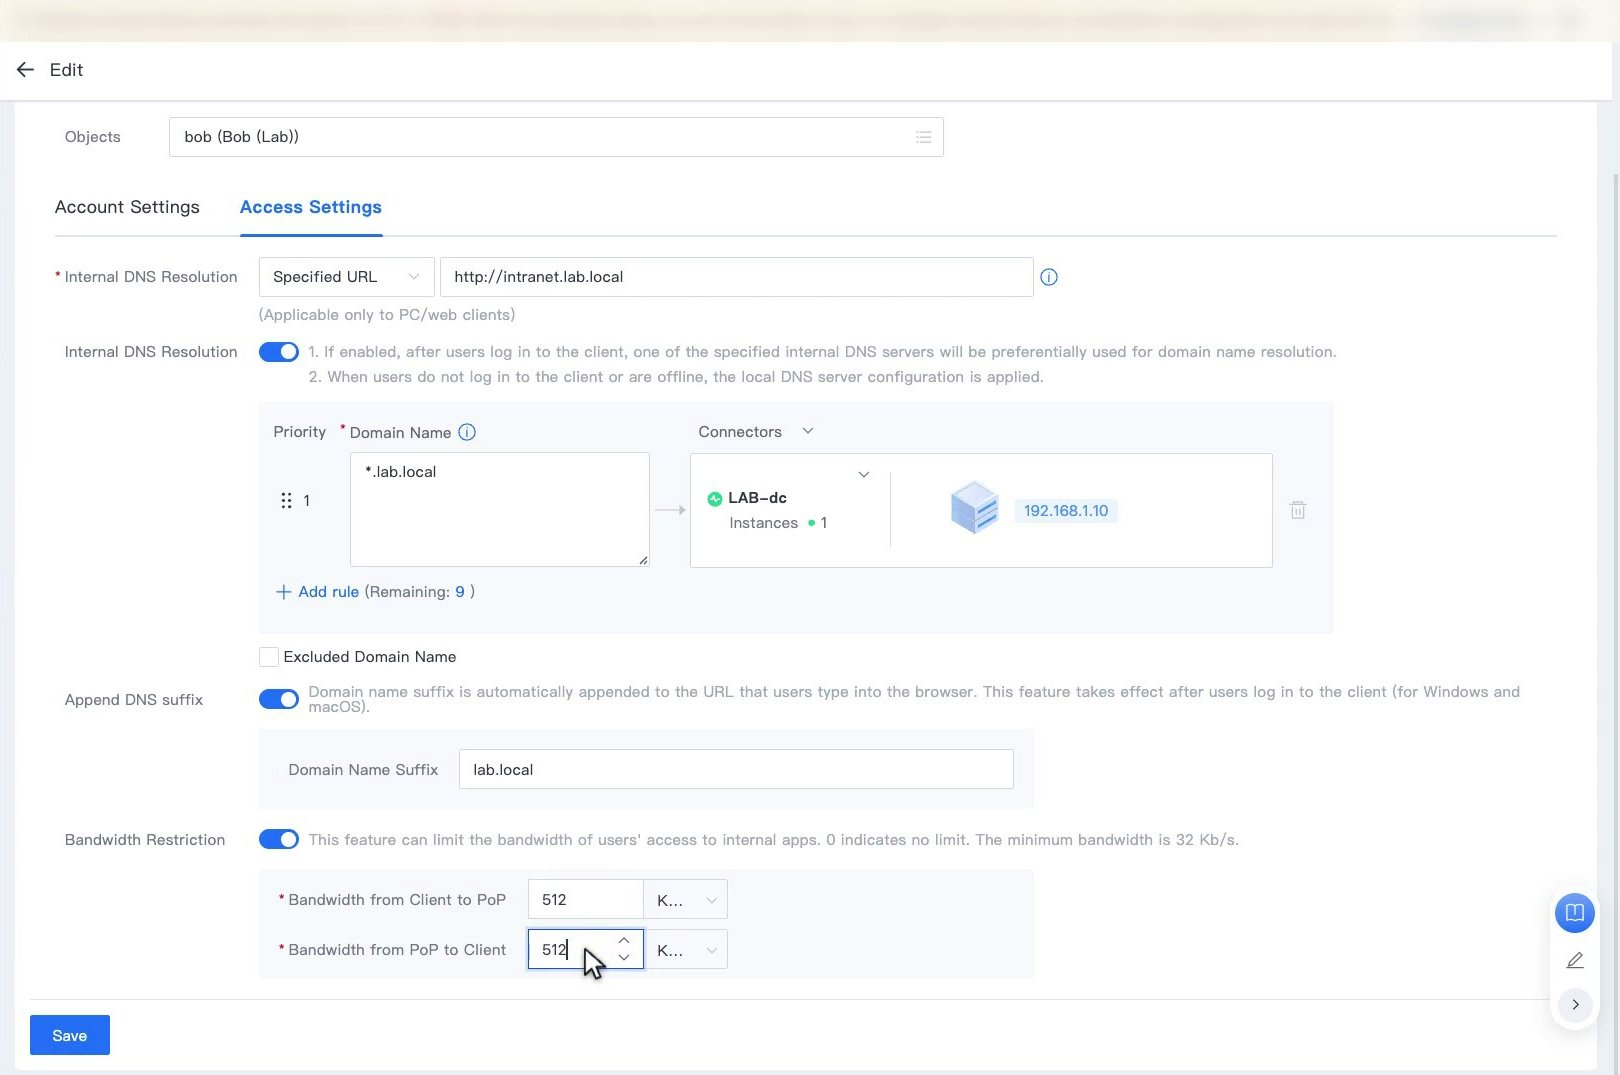Expand the Connectors header dropdown
This screenshot has height=1075, width=1620.
(808, 431)
